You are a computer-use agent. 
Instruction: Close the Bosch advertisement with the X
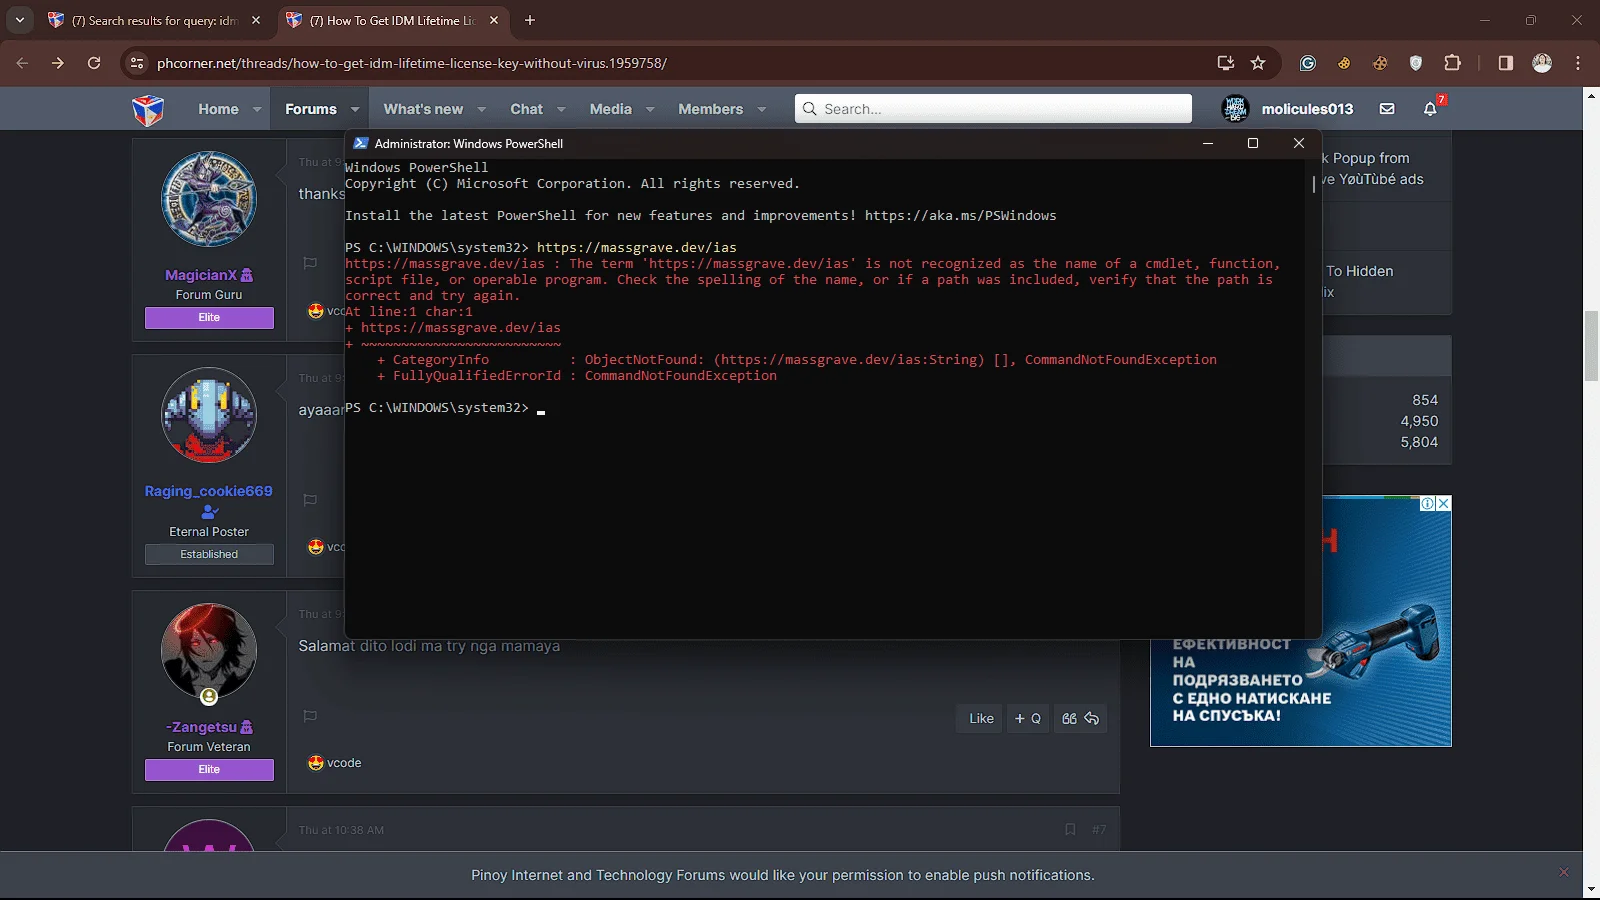[x=1443, y=504]
